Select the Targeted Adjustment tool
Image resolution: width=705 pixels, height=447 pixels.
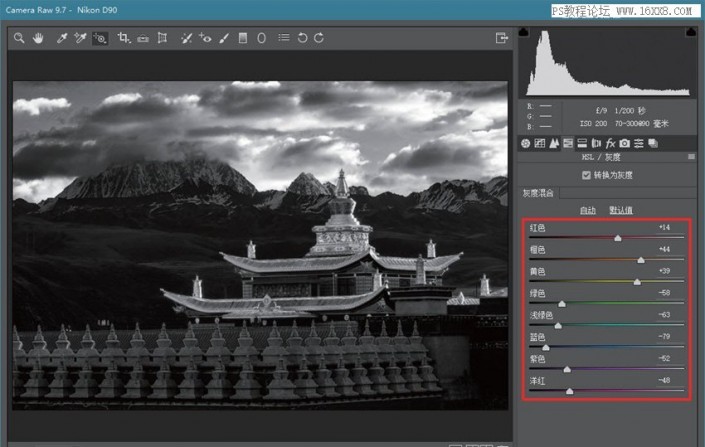100,38
